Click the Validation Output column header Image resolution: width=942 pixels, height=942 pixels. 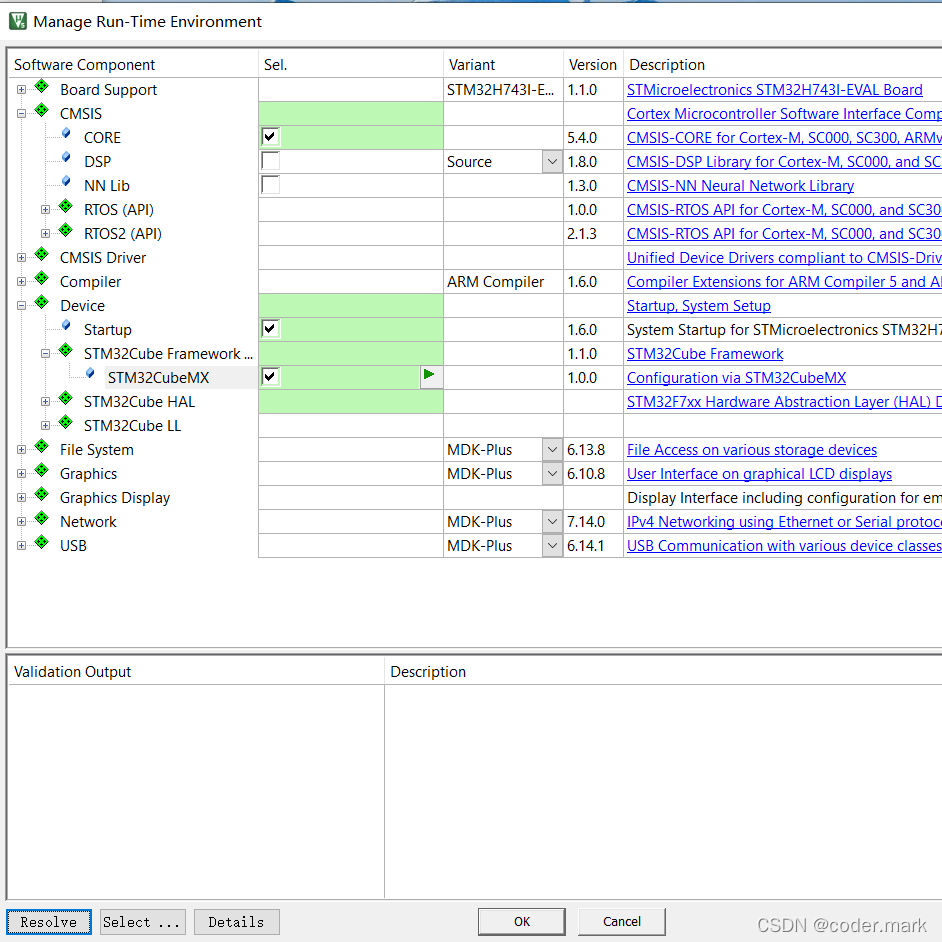click(x=196, y=672)
